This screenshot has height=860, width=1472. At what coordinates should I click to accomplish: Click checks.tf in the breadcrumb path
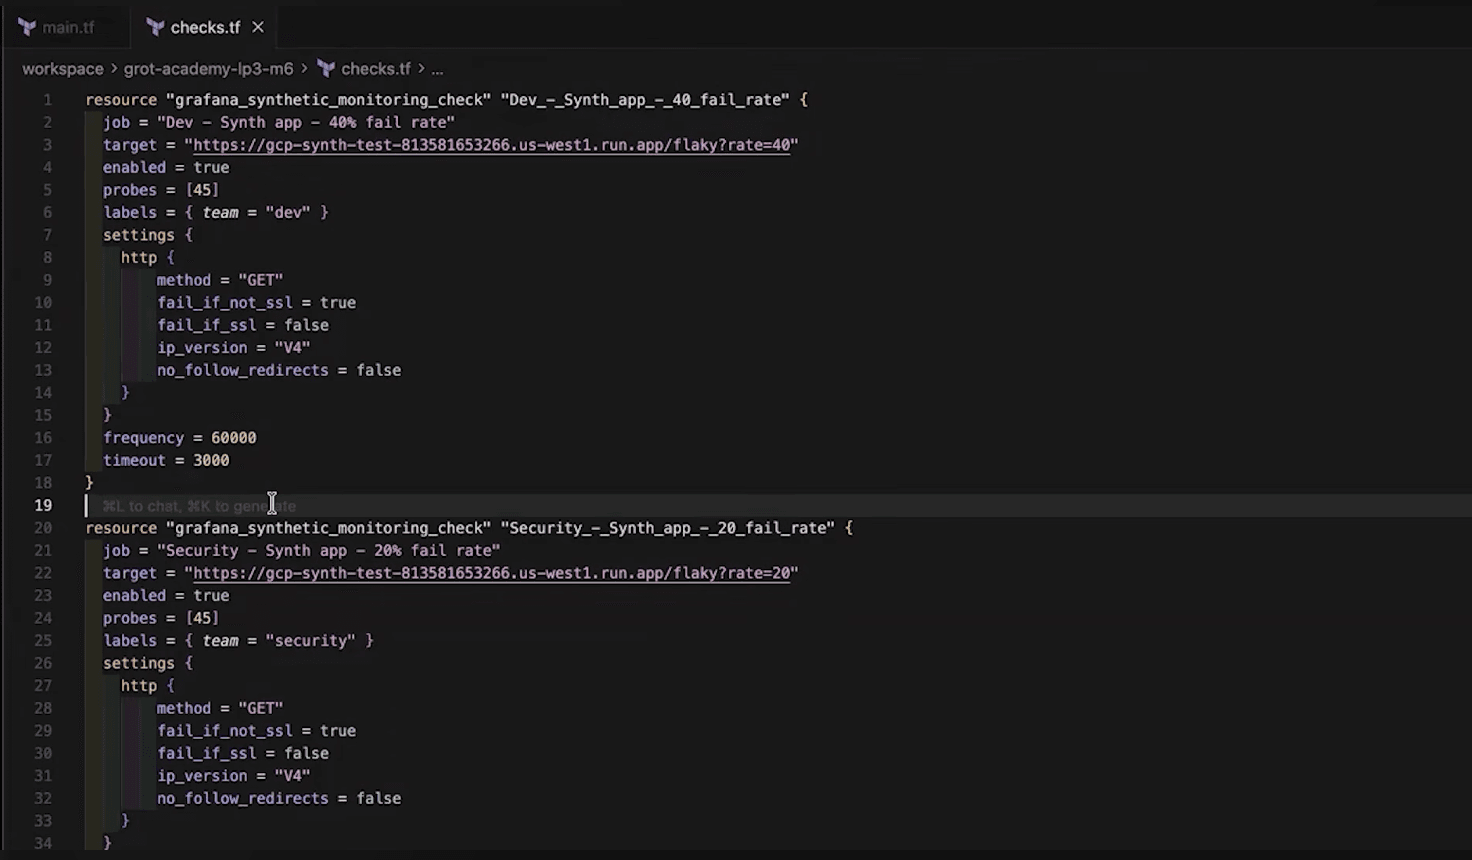(x=375, y=69)
